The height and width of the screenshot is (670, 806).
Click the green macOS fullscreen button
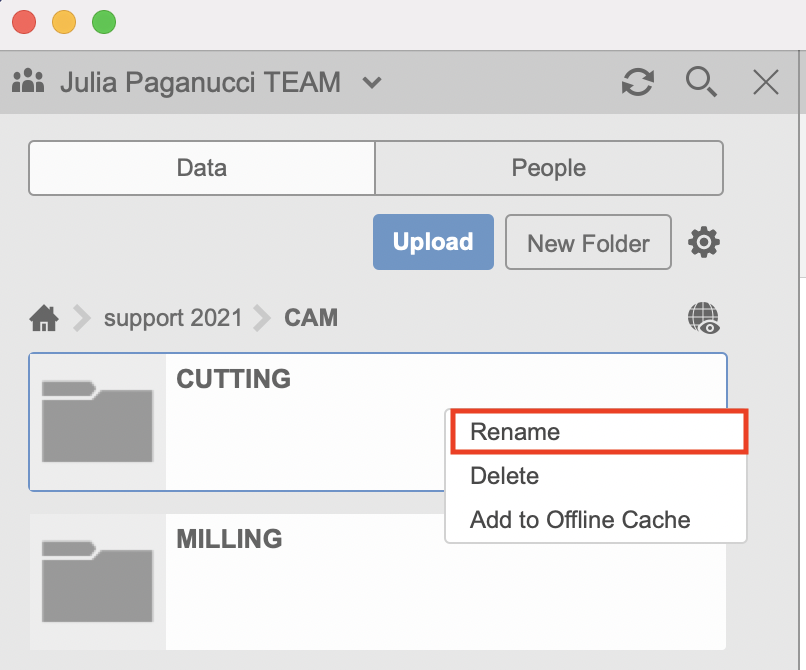[x=104, y=22]
